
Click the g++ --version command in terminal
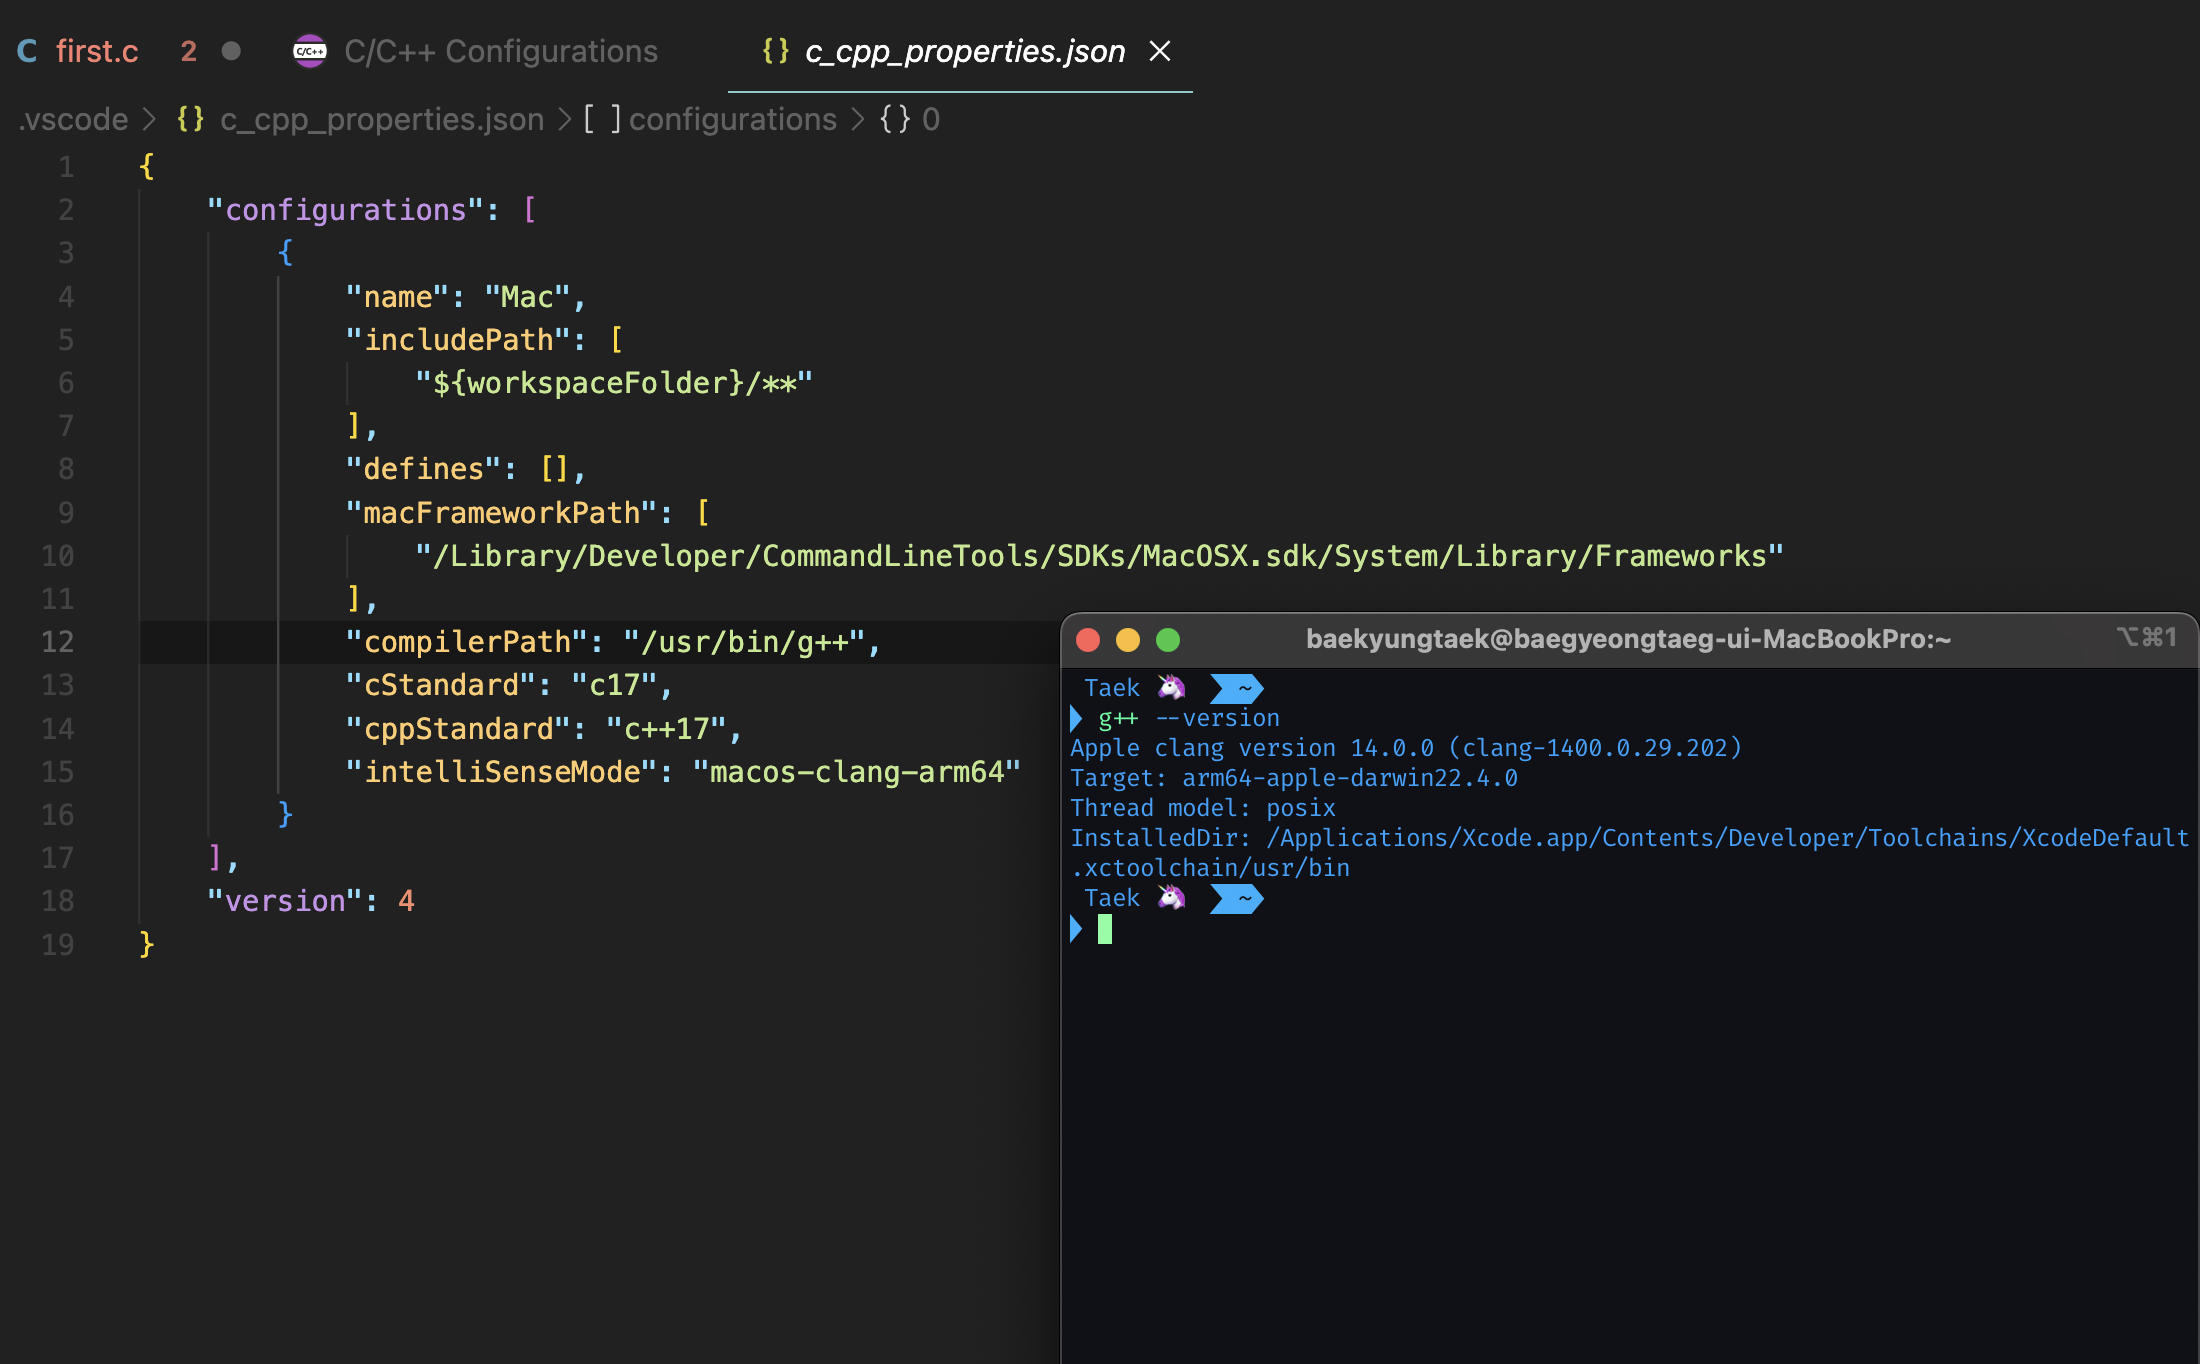[x=1189, y=718]
